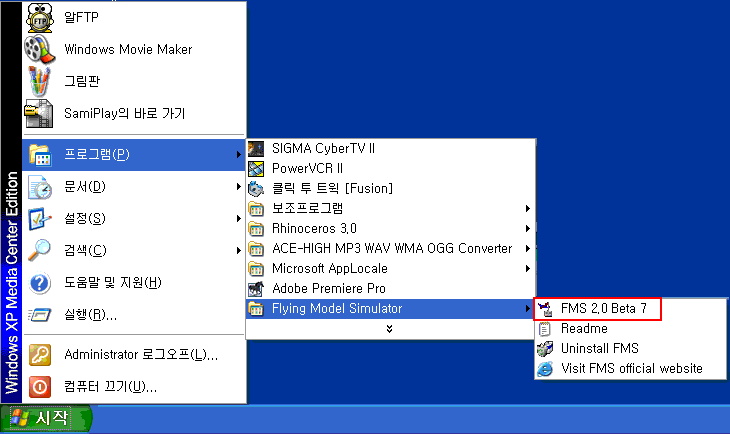Viewport: 730px width, 434px height.
Task: Click the Microsoft AppLocale folder icon
Action: click(256, 269)
